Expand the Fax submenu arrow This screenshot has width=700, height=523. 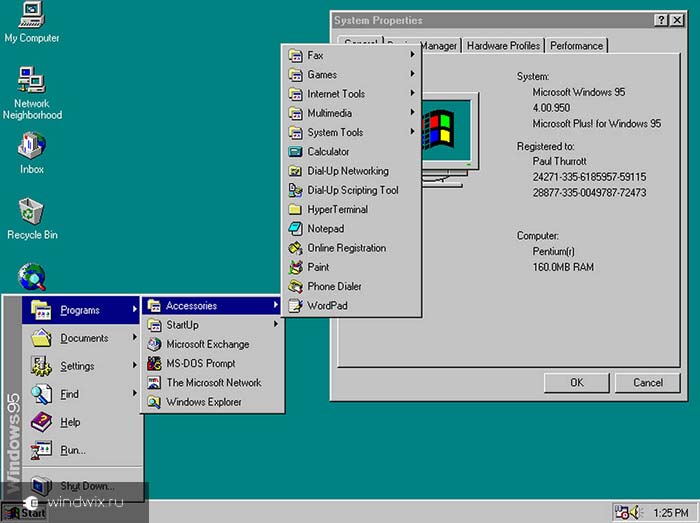[412, 54]
